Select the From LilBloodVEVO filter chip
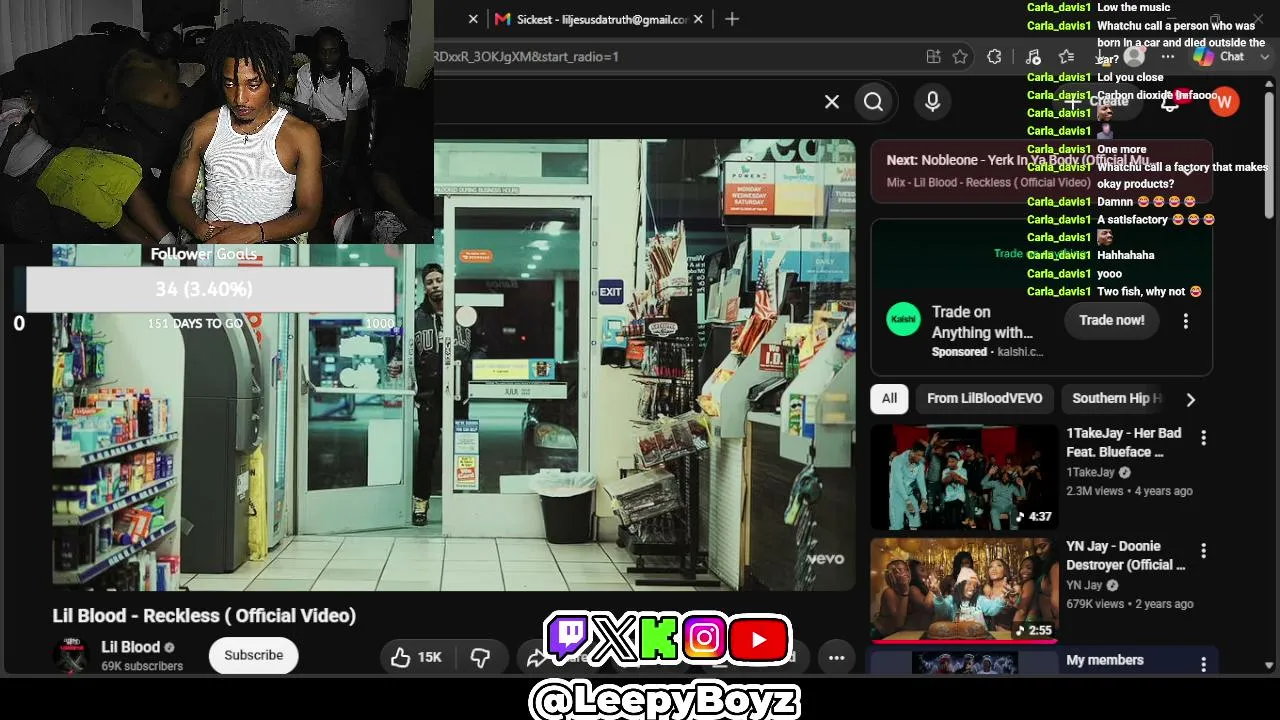The height and width of the screenshot is (720, 1280). (985, 398)
